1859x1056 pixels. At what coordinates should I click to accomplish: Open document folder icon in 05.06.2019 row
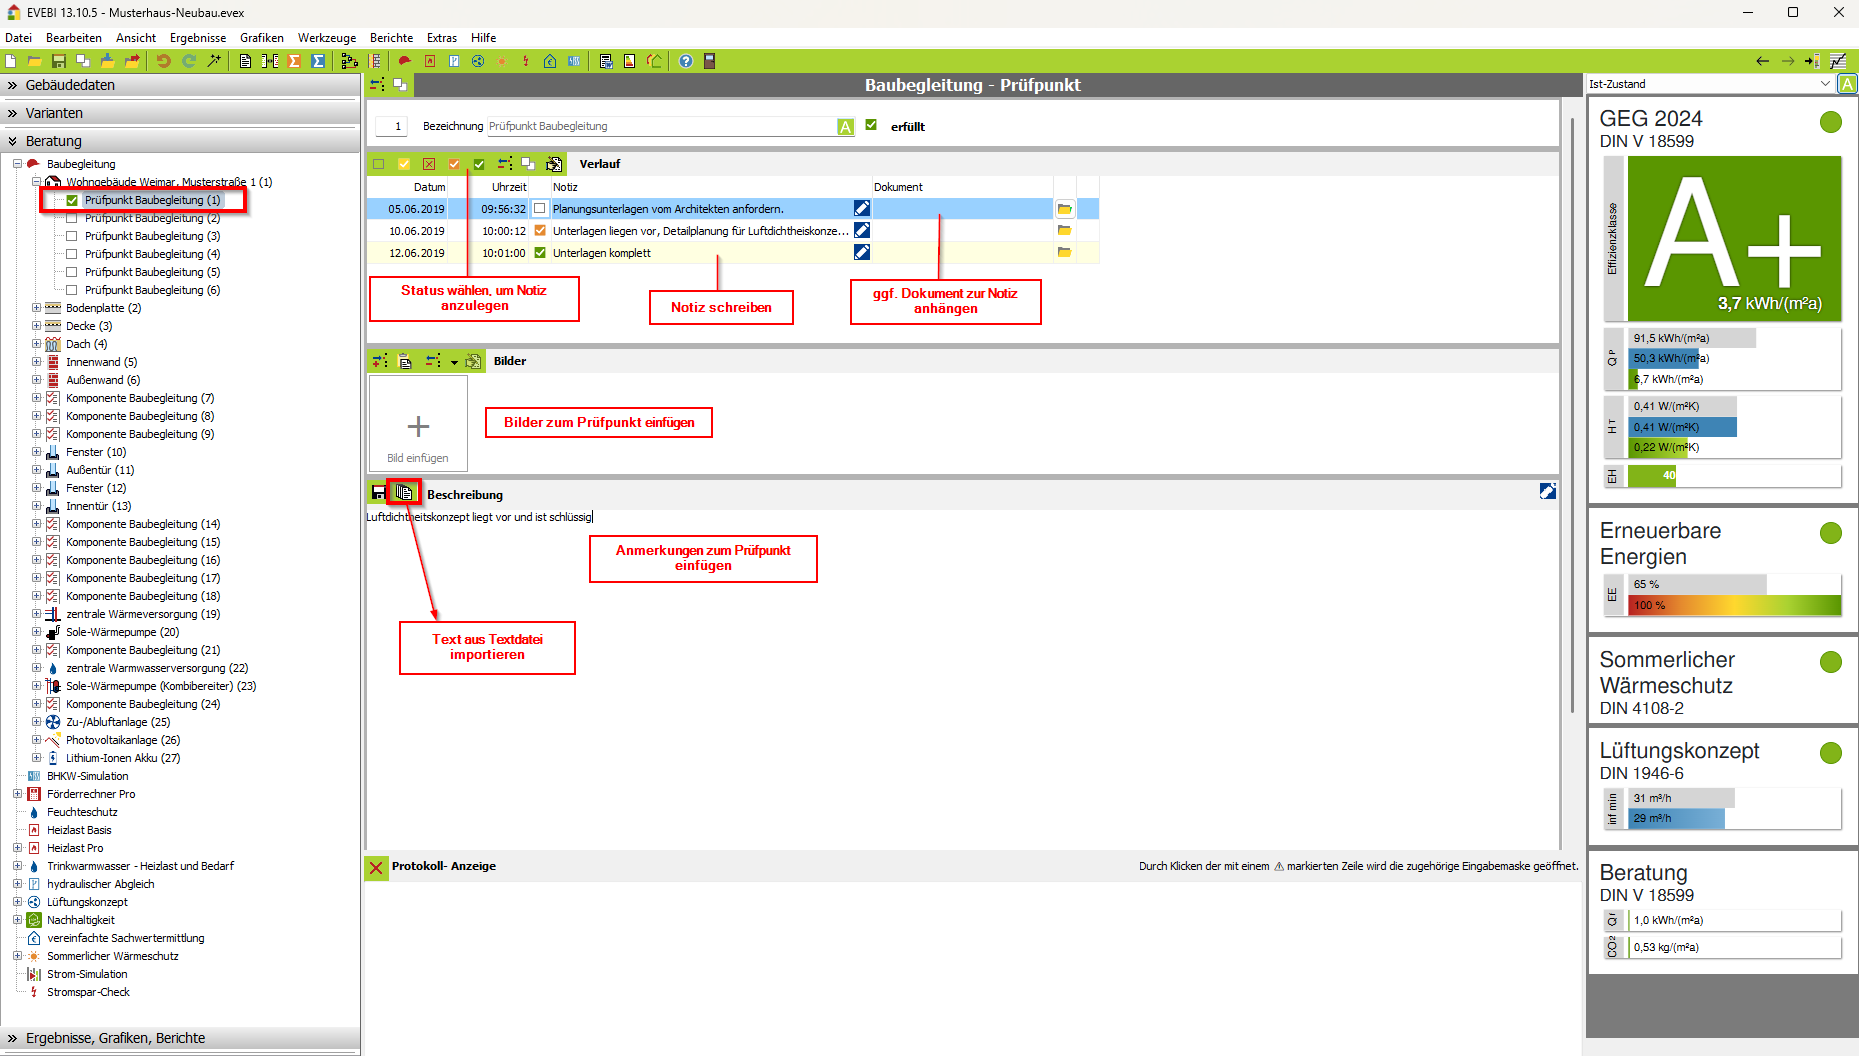1064,209
